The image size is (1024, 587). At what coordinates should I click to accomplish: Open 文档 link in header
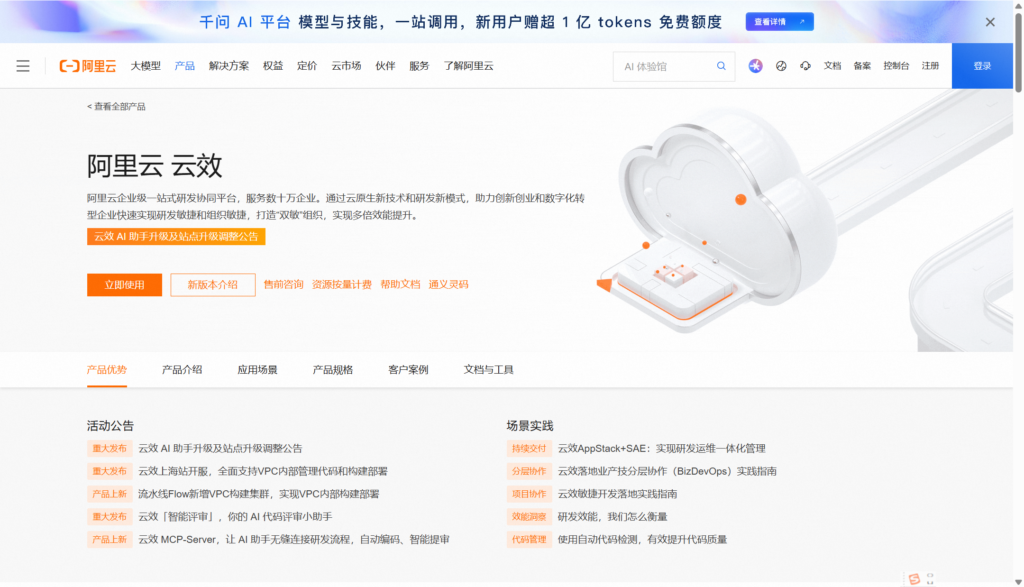[x=832, y=66]
